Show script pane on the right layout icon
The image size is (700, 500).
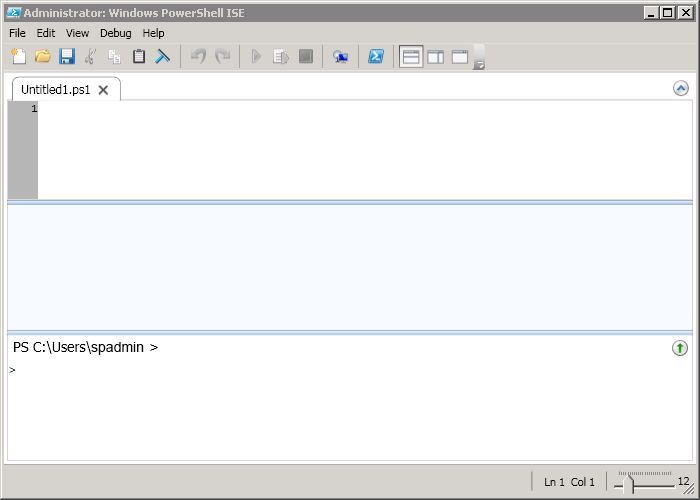[x=435, y=57]
